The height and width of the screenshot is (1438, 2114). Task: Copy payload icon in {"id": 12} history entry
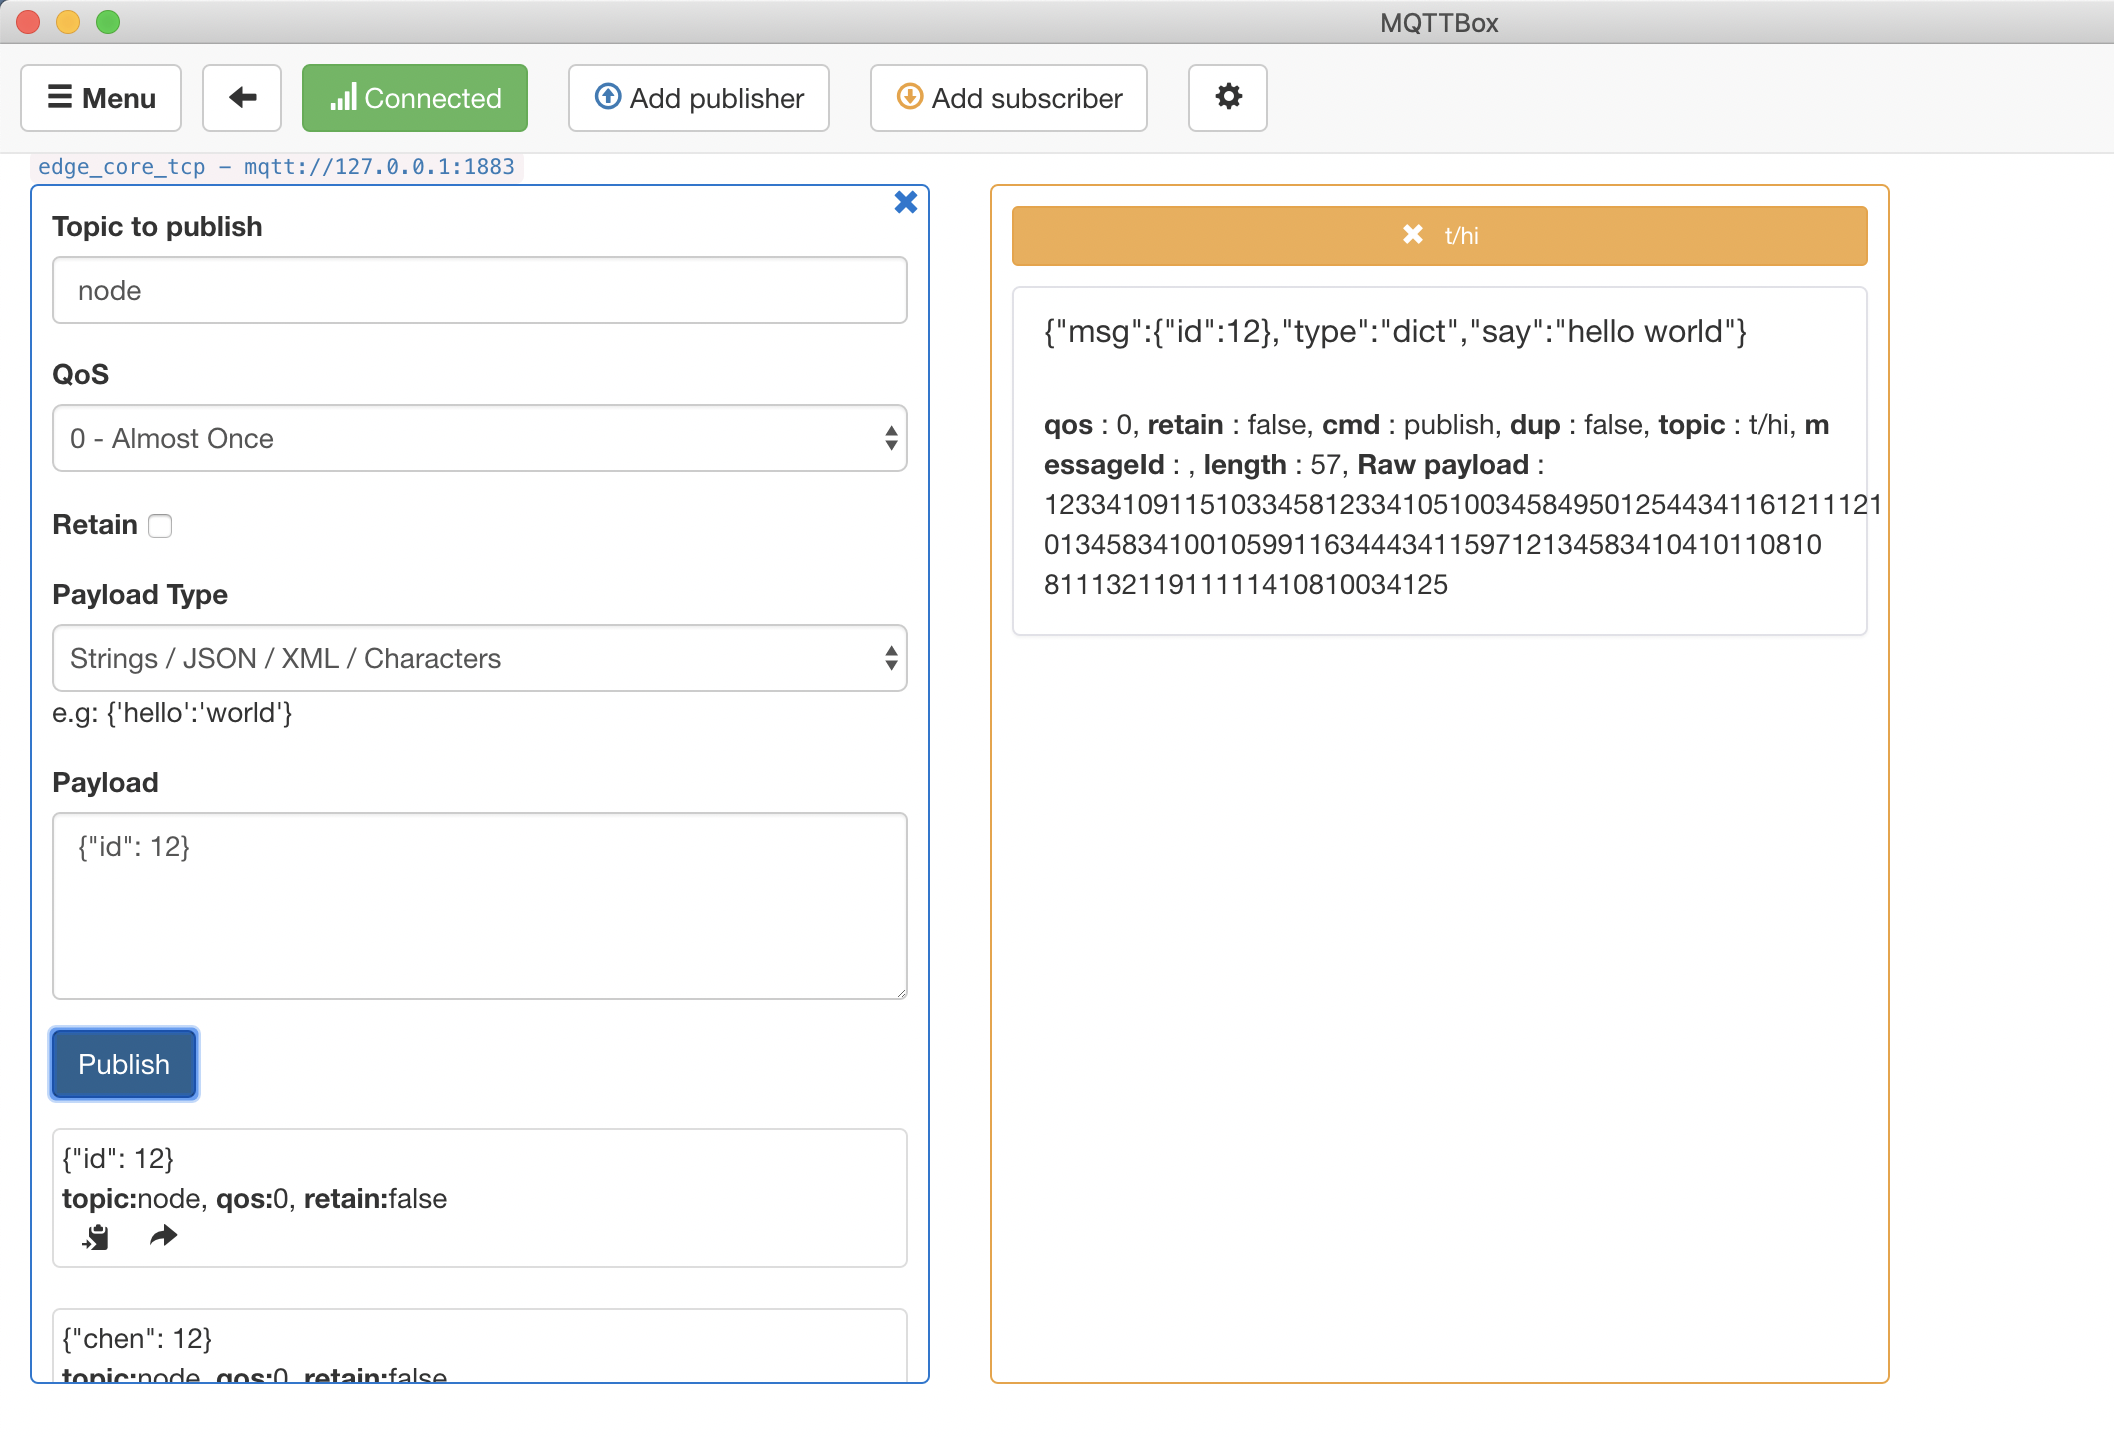pos(96,1237)
